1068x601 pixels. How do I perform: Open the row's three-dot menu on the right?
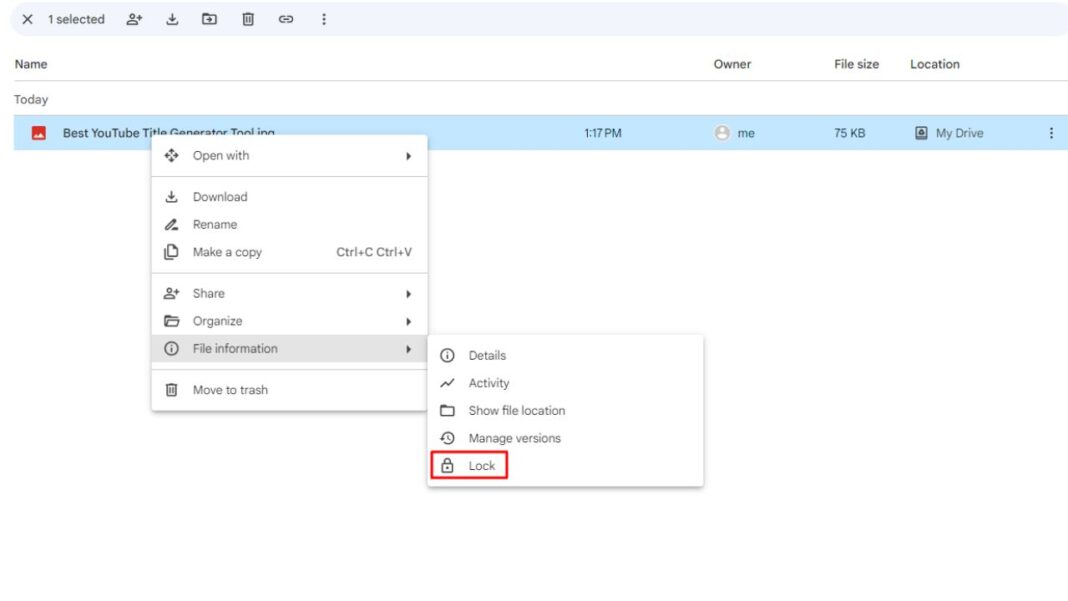[1051, 131]
